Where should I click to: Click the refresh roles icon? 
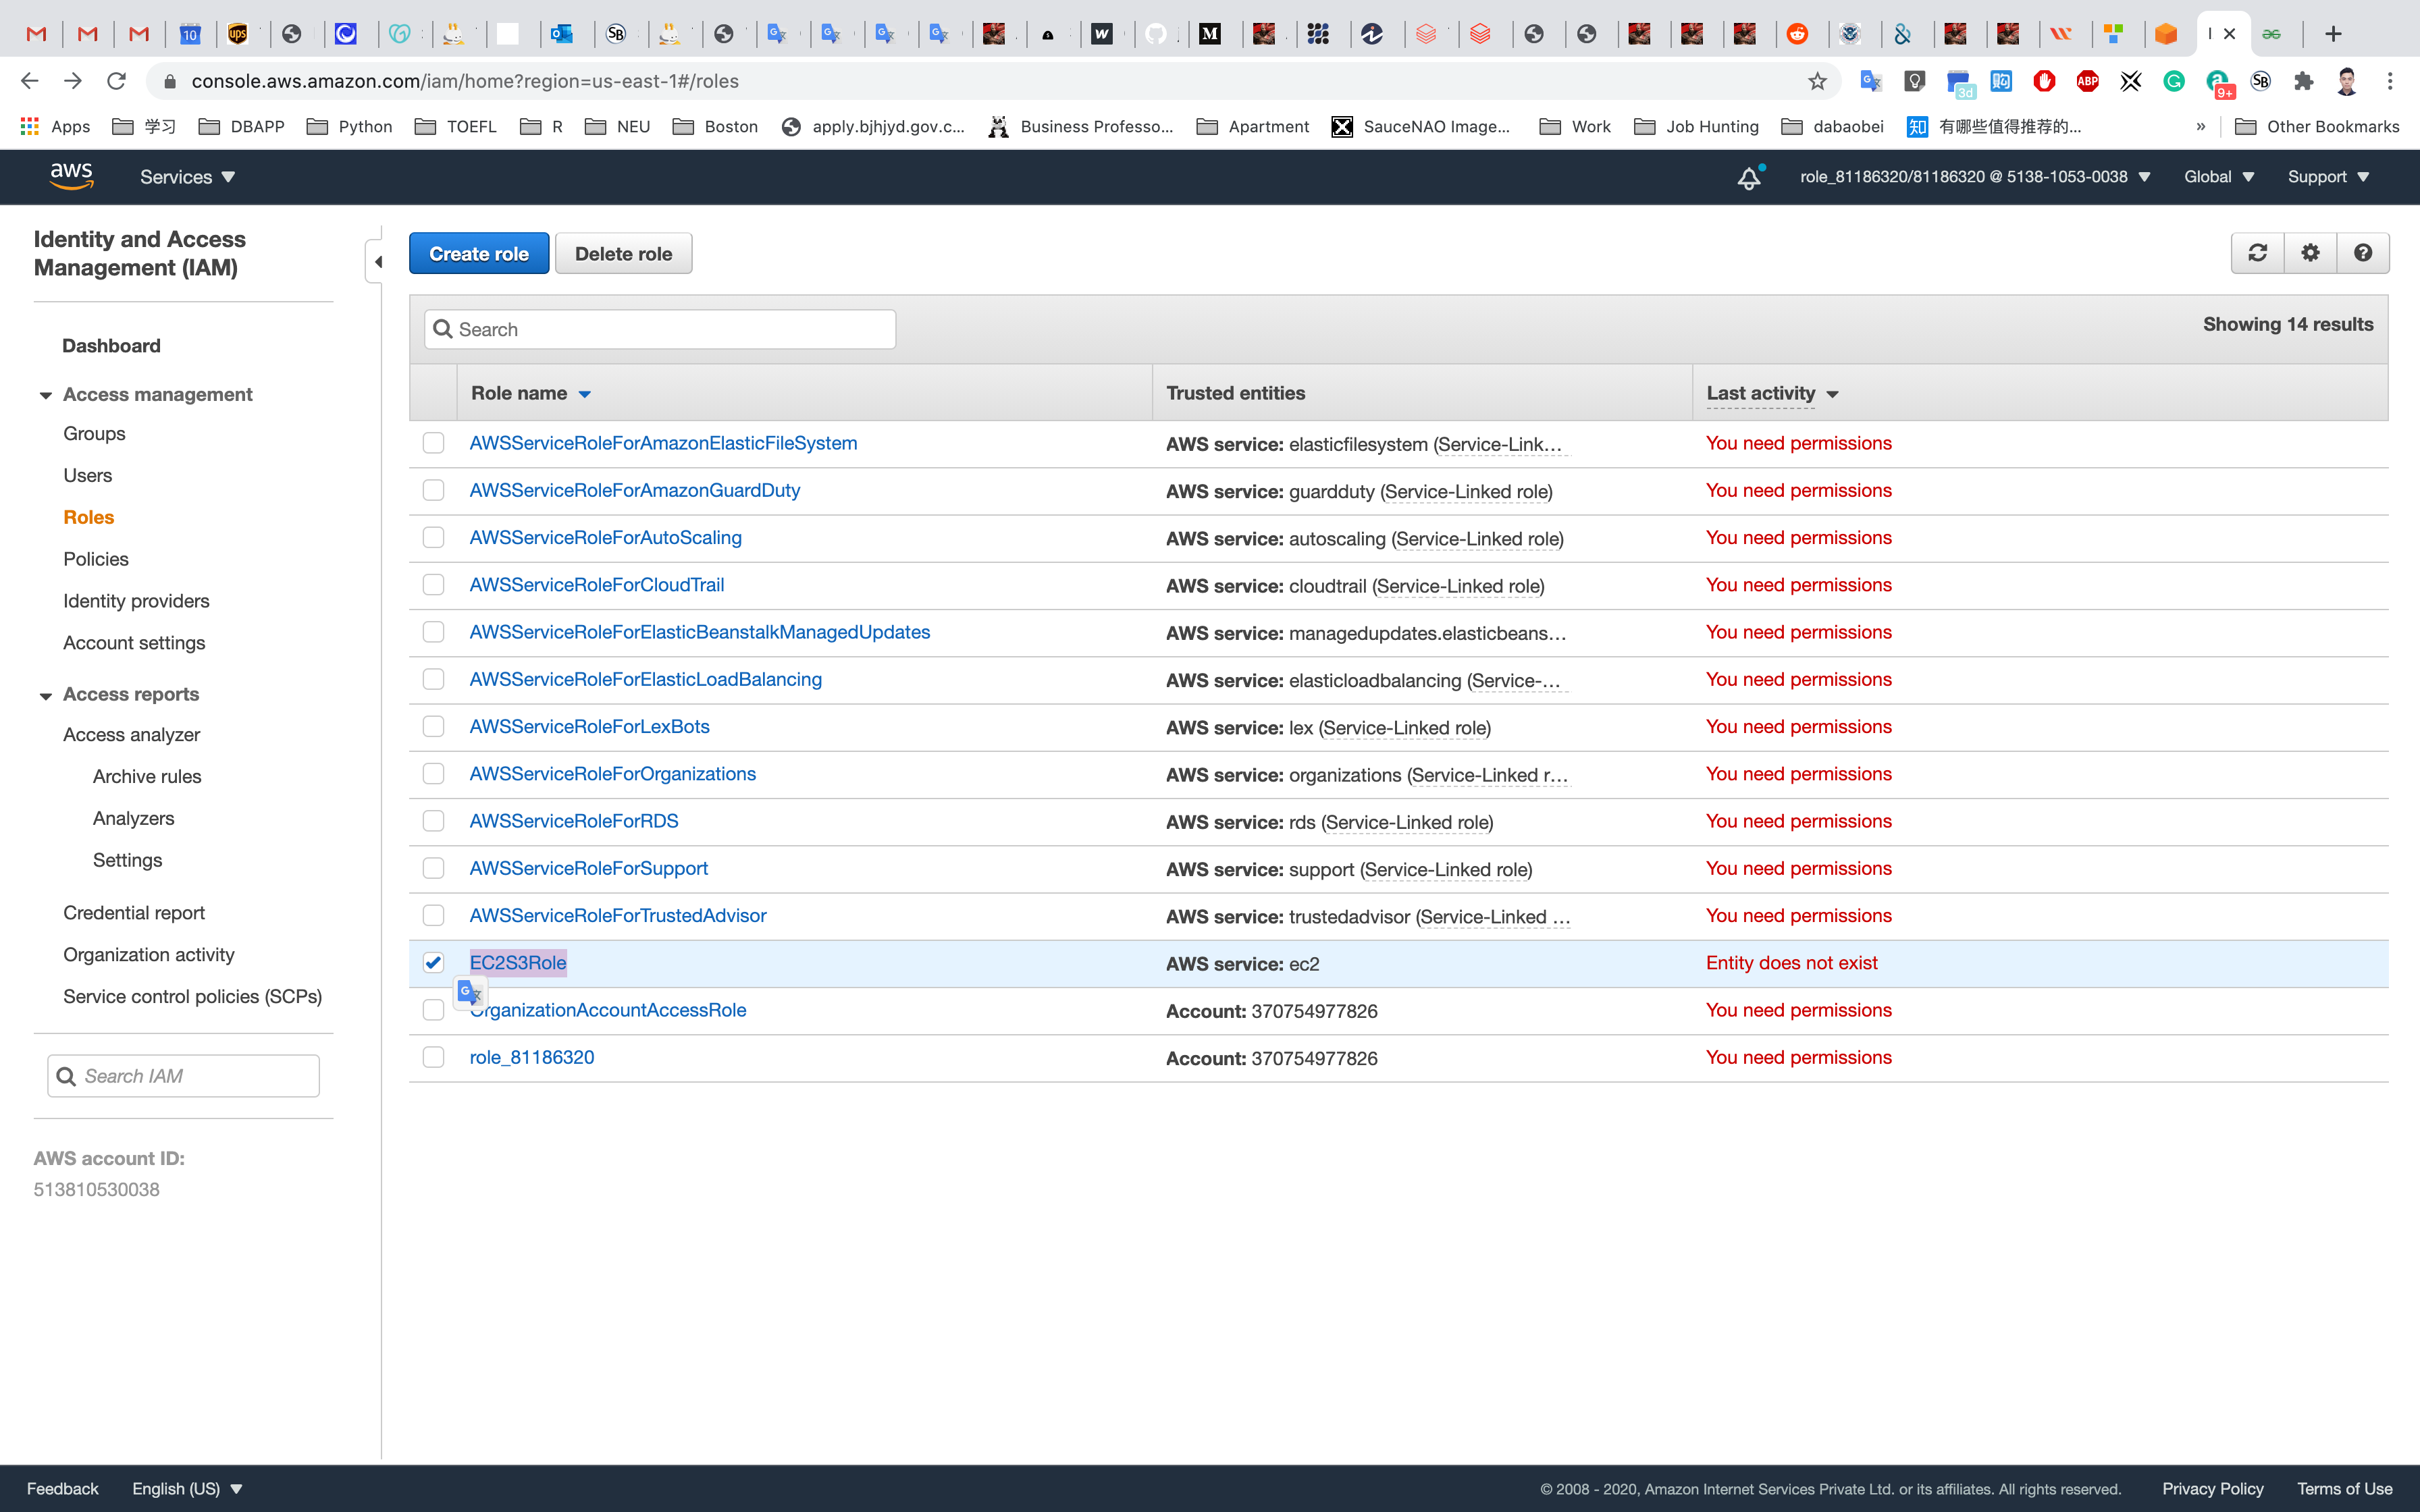pyautogui.click(x=2257, y=253)
